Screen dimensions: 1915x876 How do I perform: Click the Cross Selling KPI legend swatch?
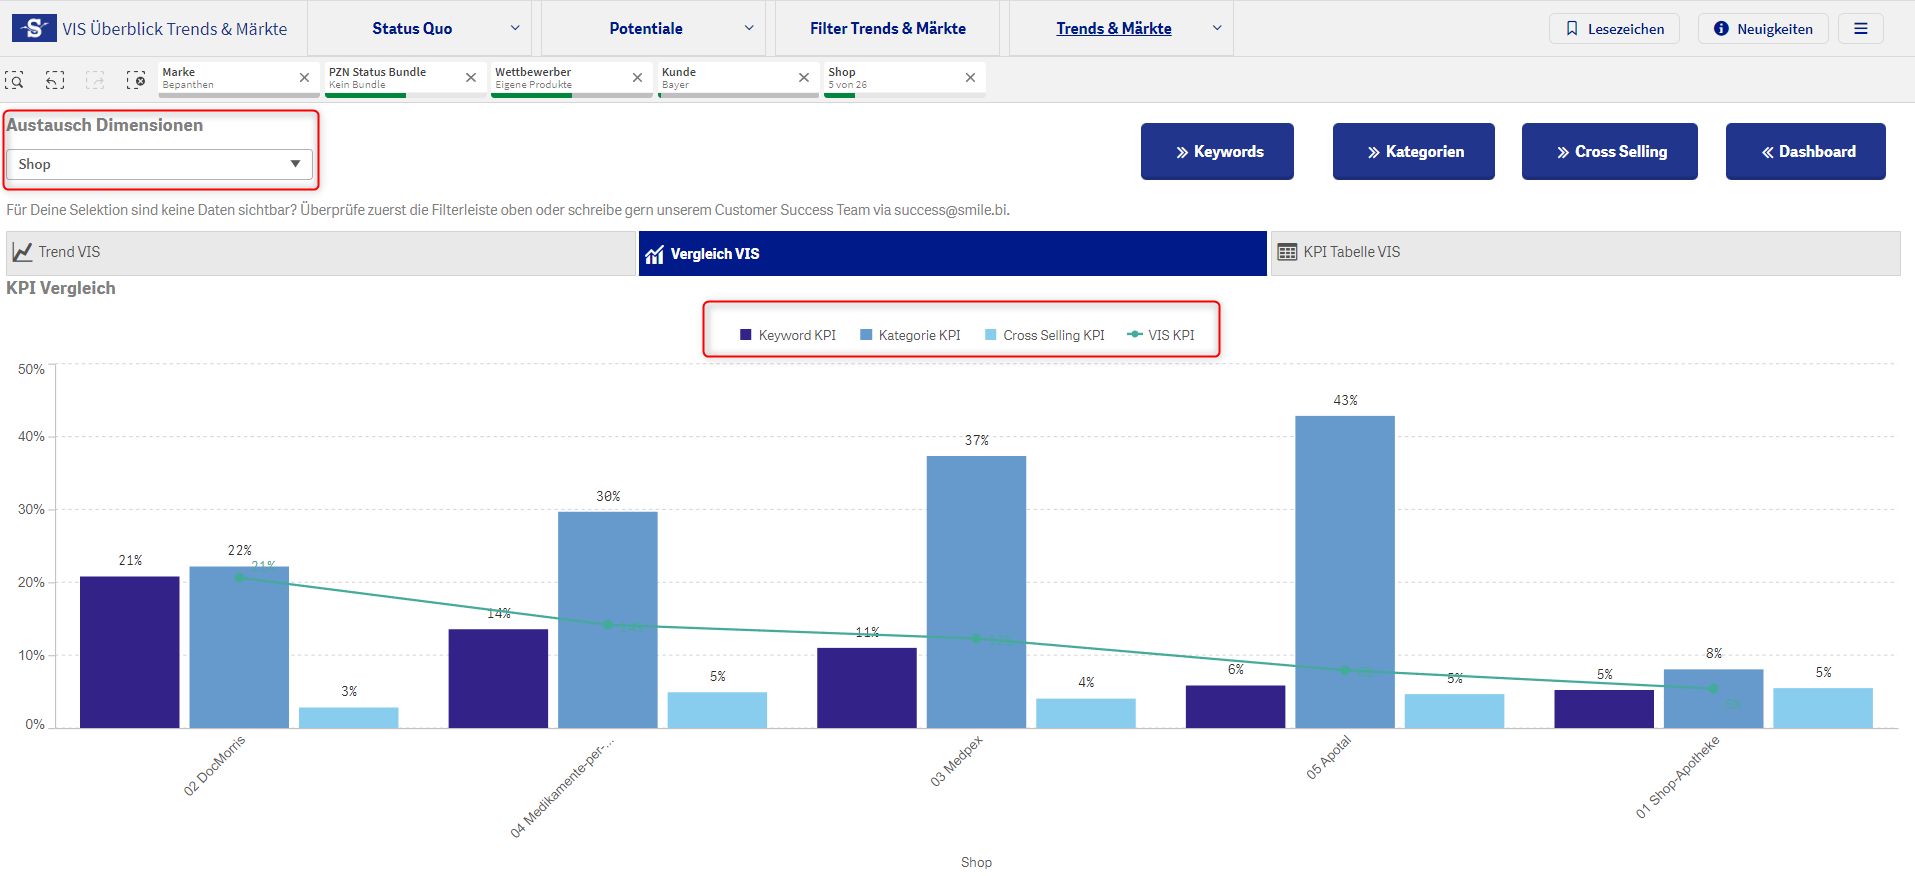point(991,335)
